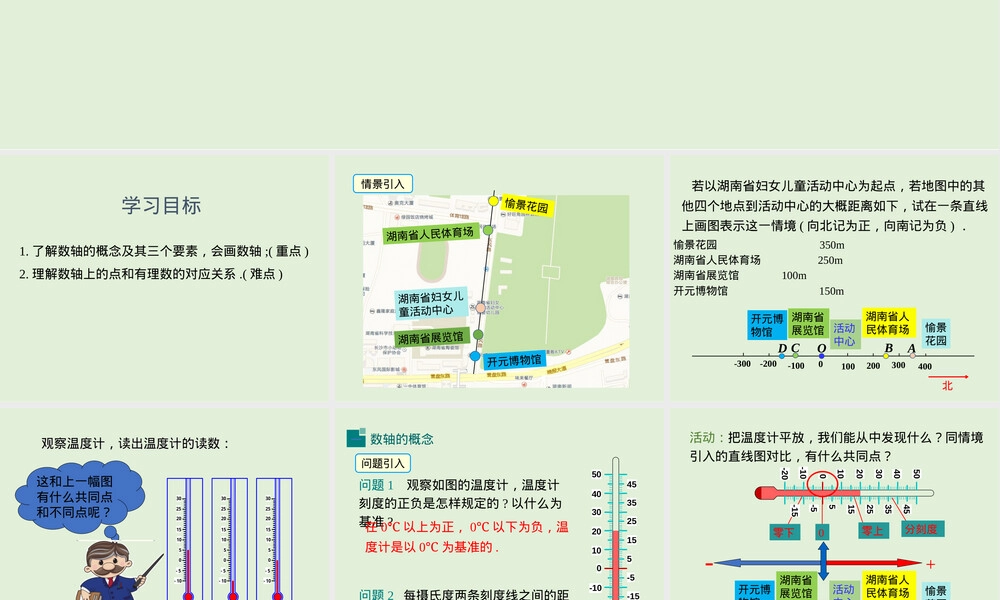Click the blue 开元博物馆 label on the map

pos(514,360)
